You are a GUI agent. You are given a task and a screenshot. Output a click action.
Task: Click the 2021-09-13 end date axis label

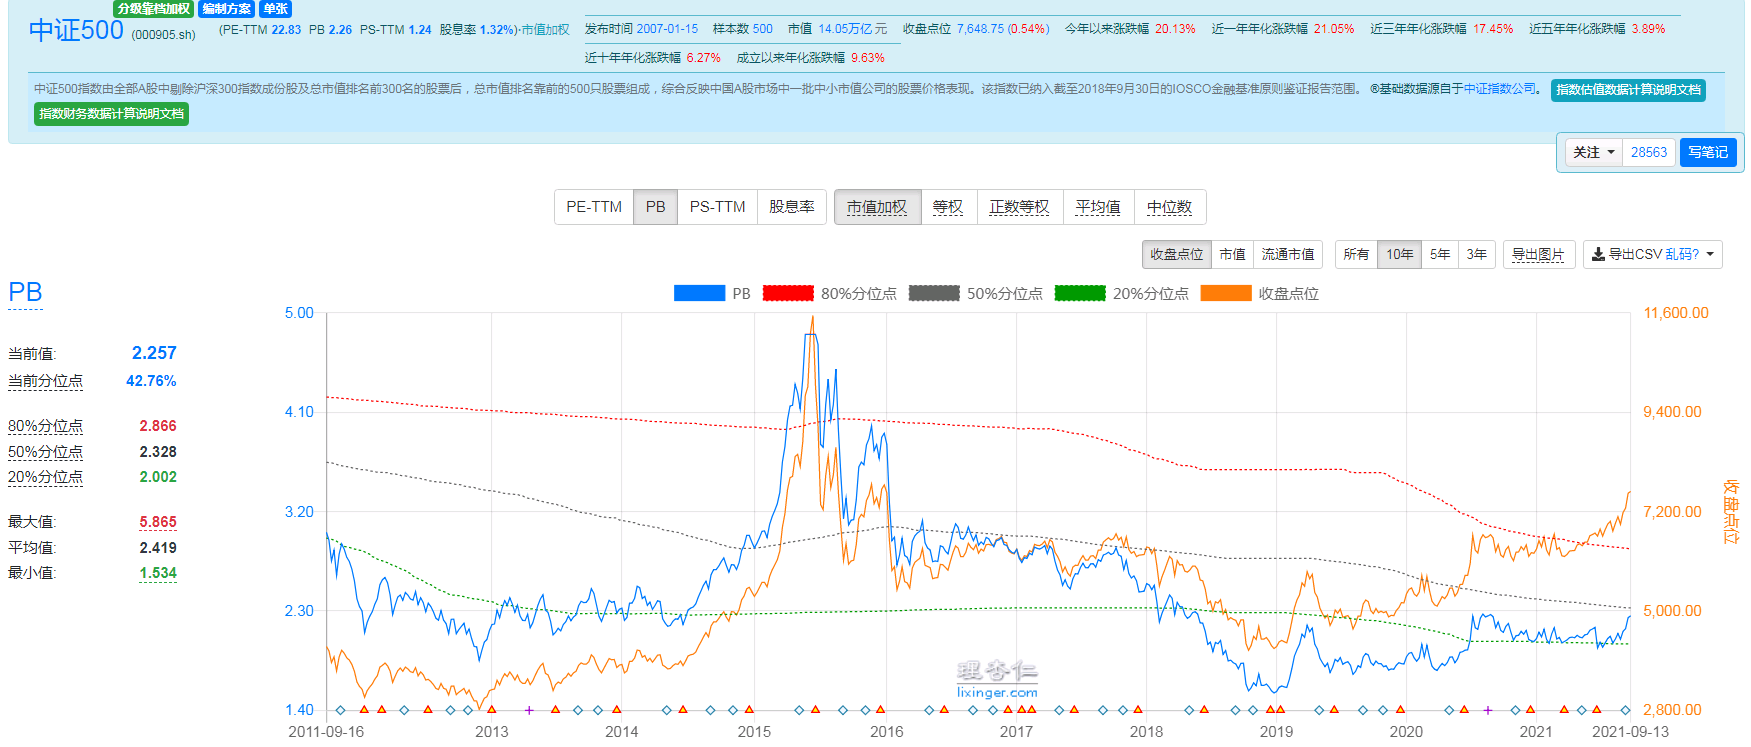(x=1630, y=732)
